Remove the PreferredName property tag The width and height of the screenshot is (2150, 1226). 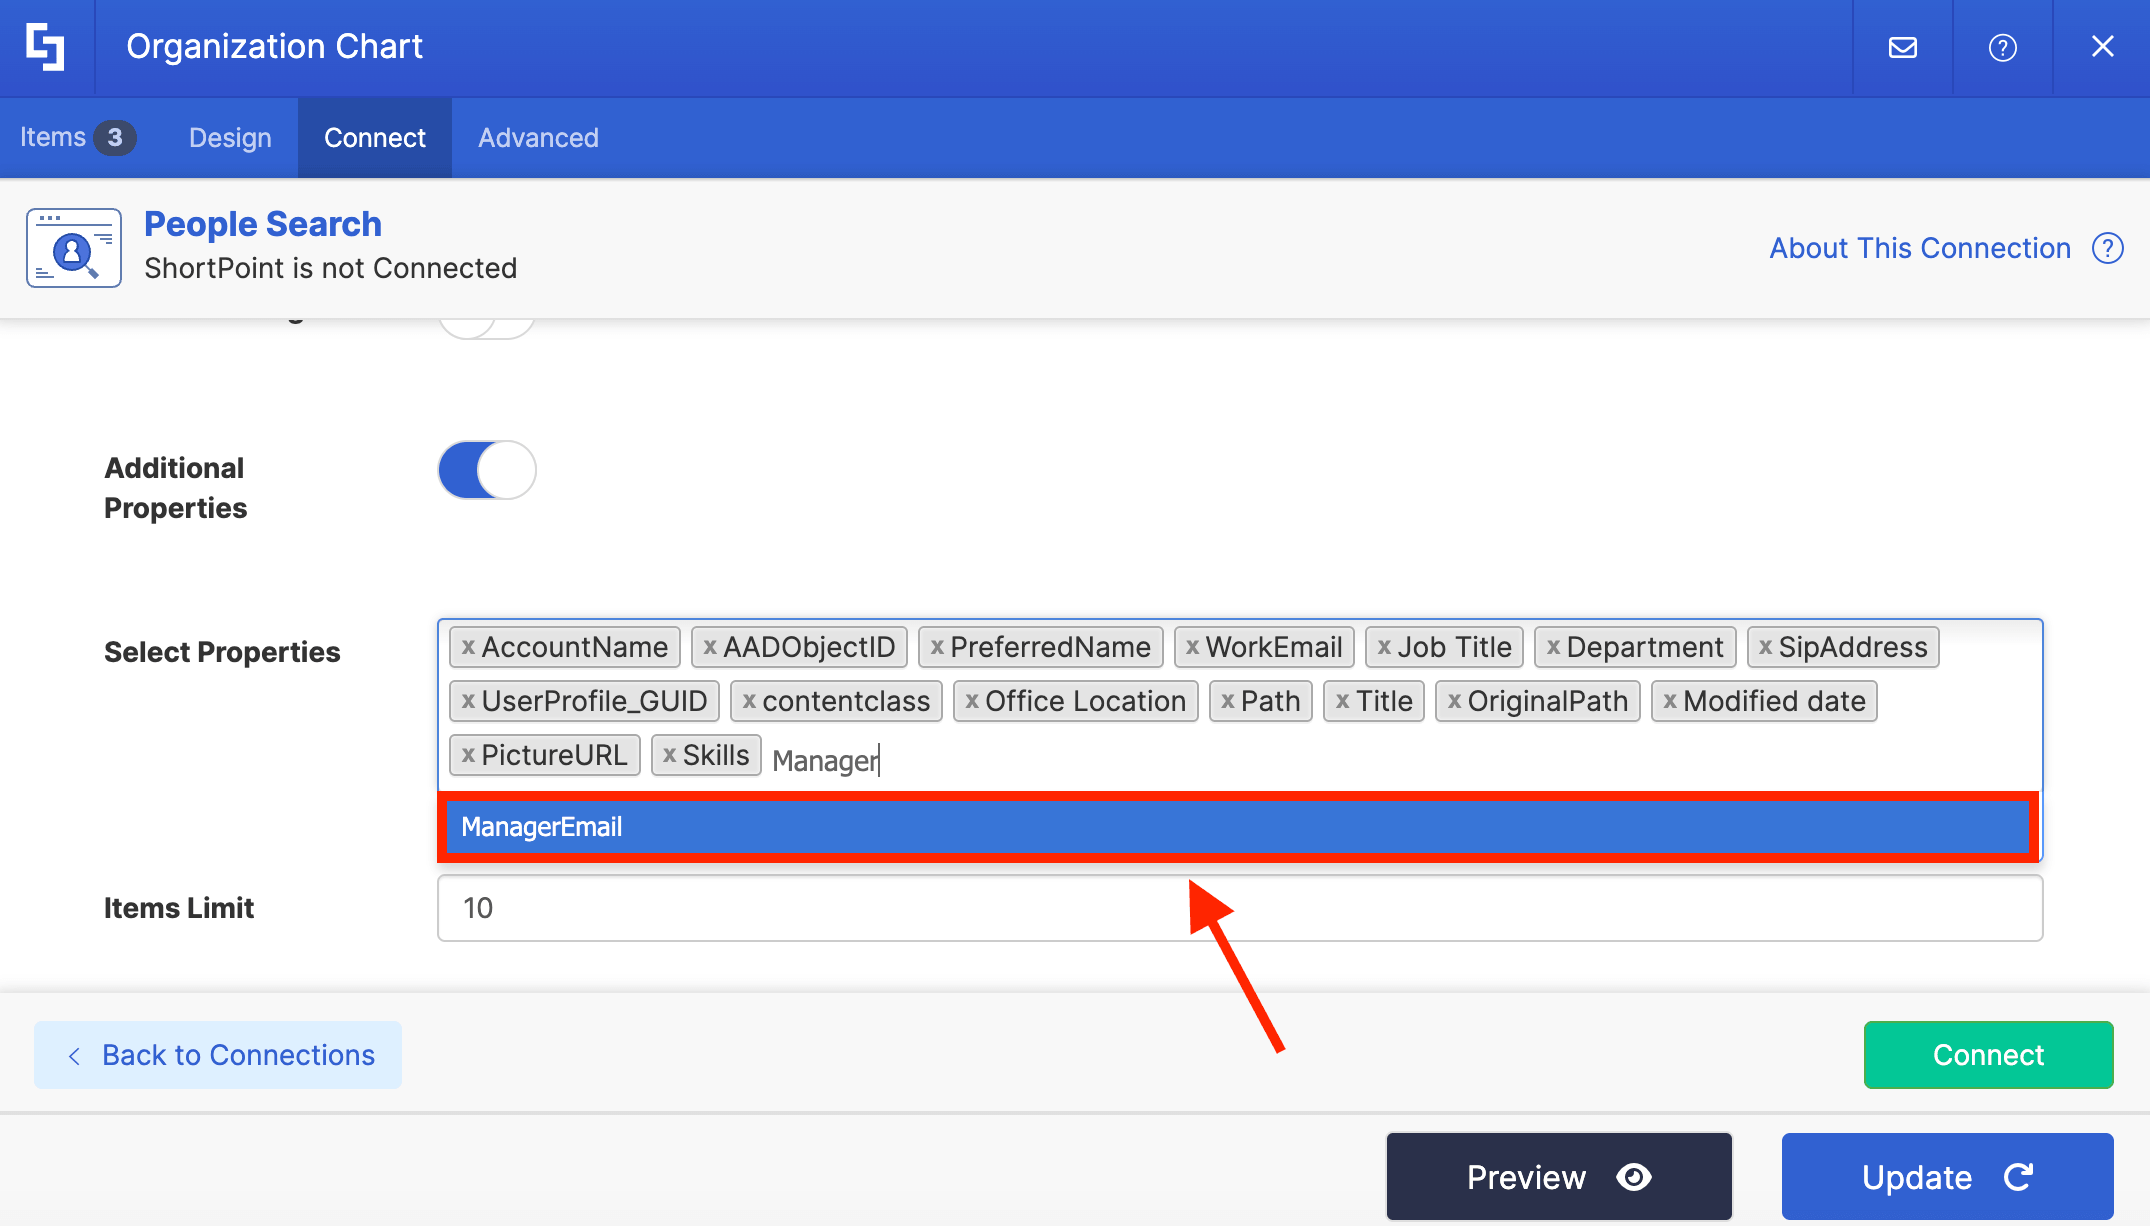[937, 647]
